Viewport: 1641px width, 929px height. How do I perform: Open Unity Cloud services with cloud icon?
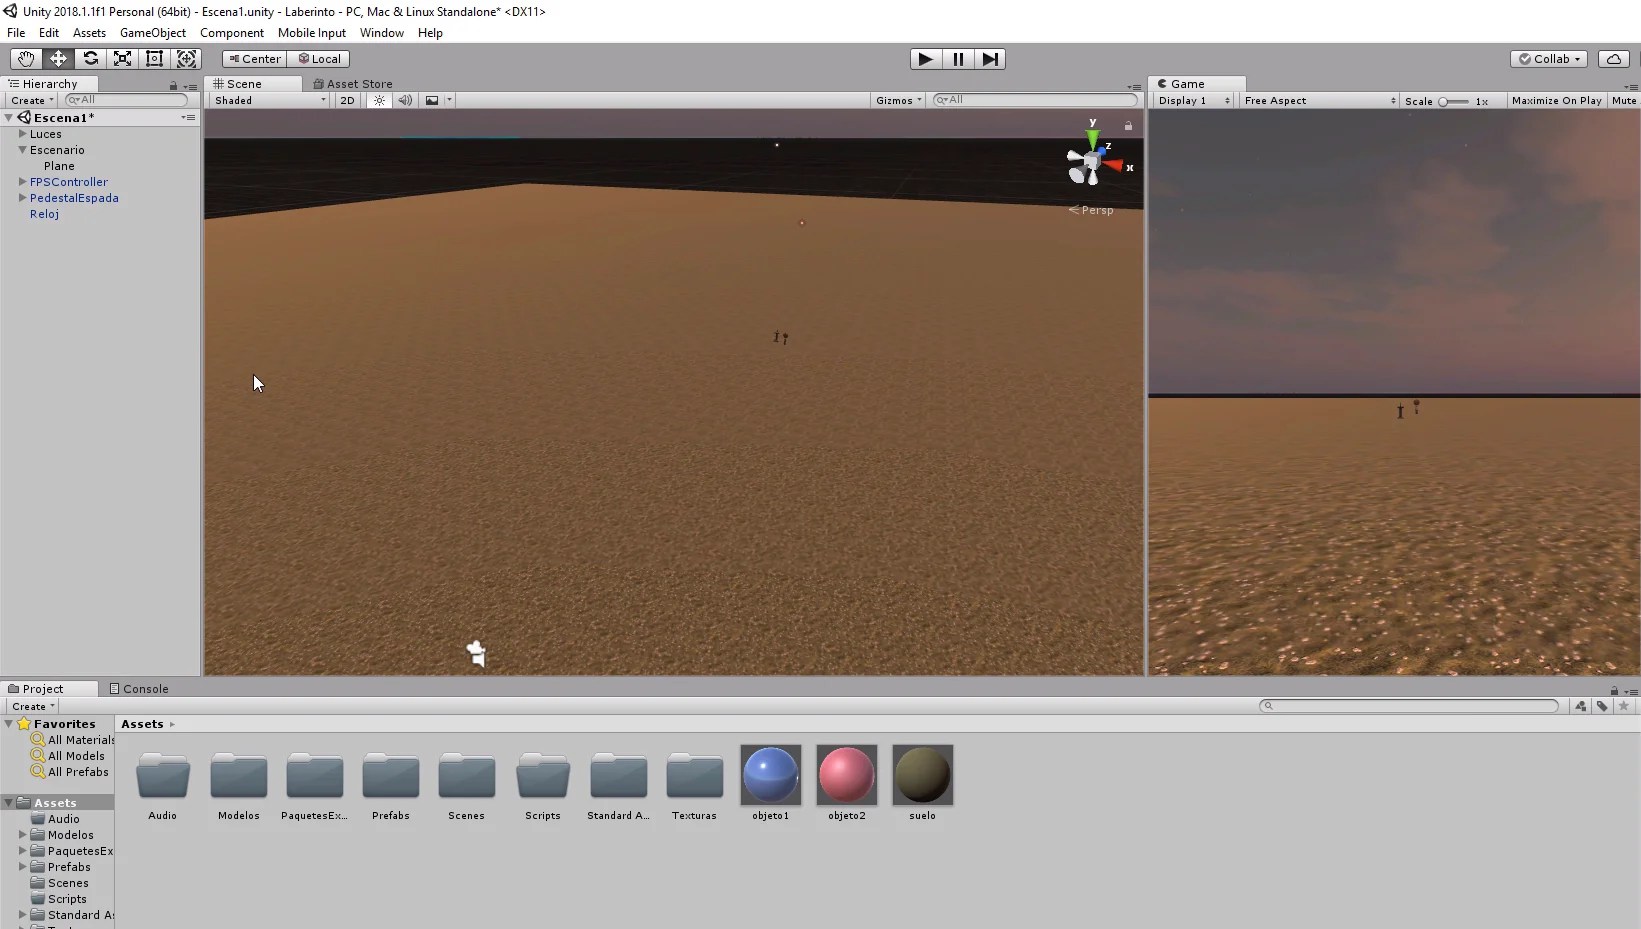(1614, 59)
